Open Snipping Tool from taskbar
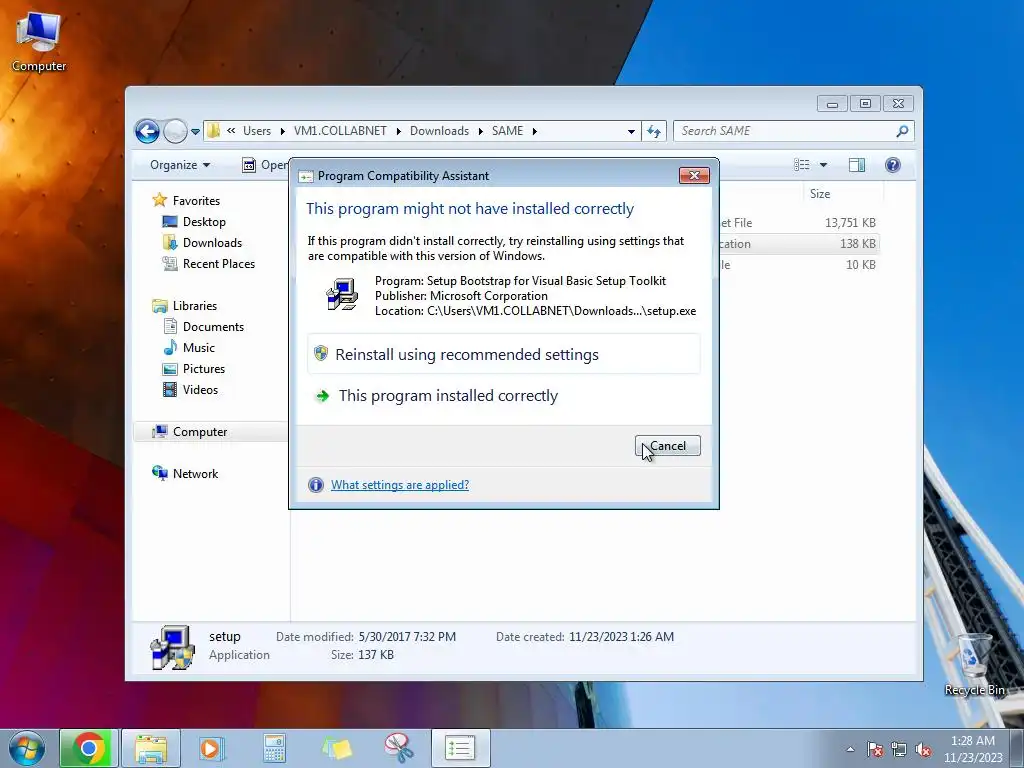The width and height of the screenshot is (1024, 768). coord(398,748)
